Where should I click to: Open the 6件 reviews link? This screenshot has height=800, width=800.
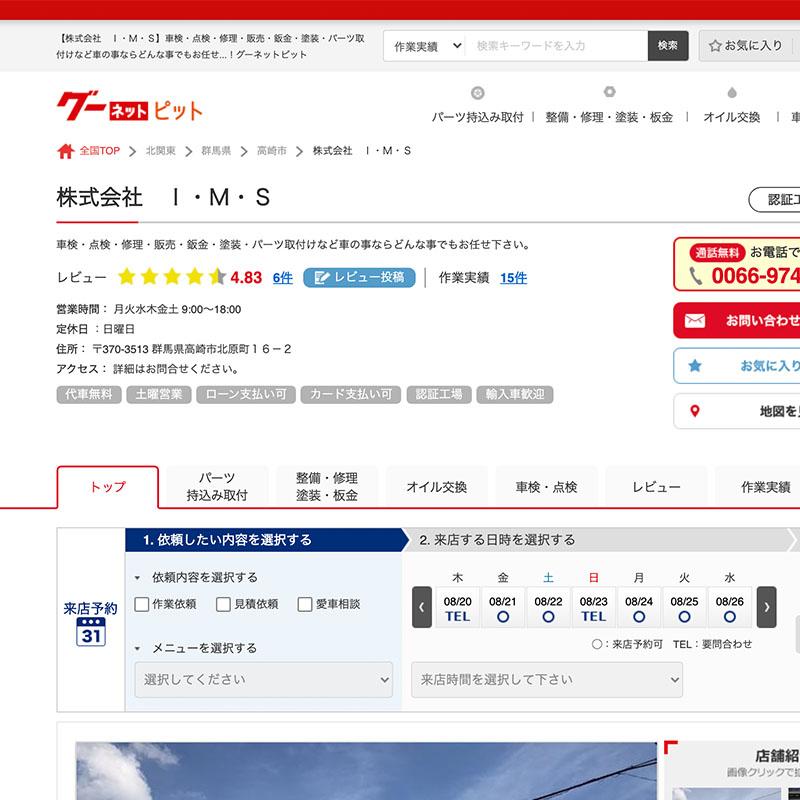(x=283, y=278)
